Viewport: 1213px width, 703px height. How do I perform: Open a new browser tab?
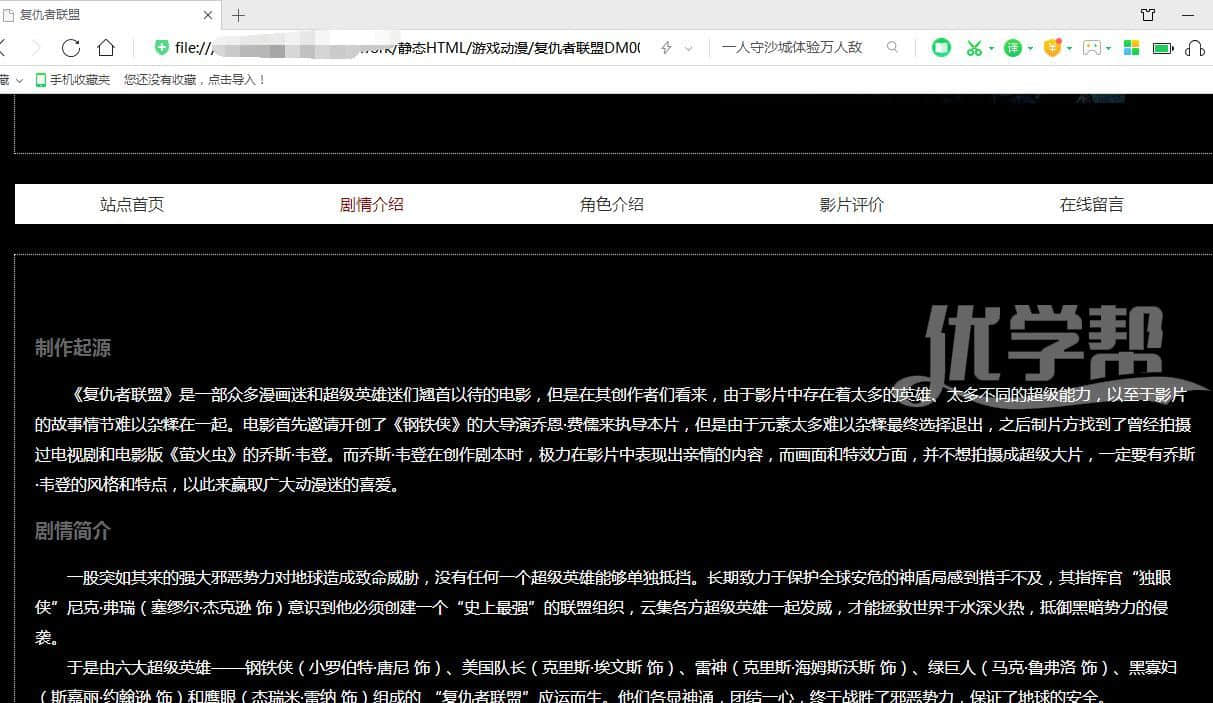(238, 15)
